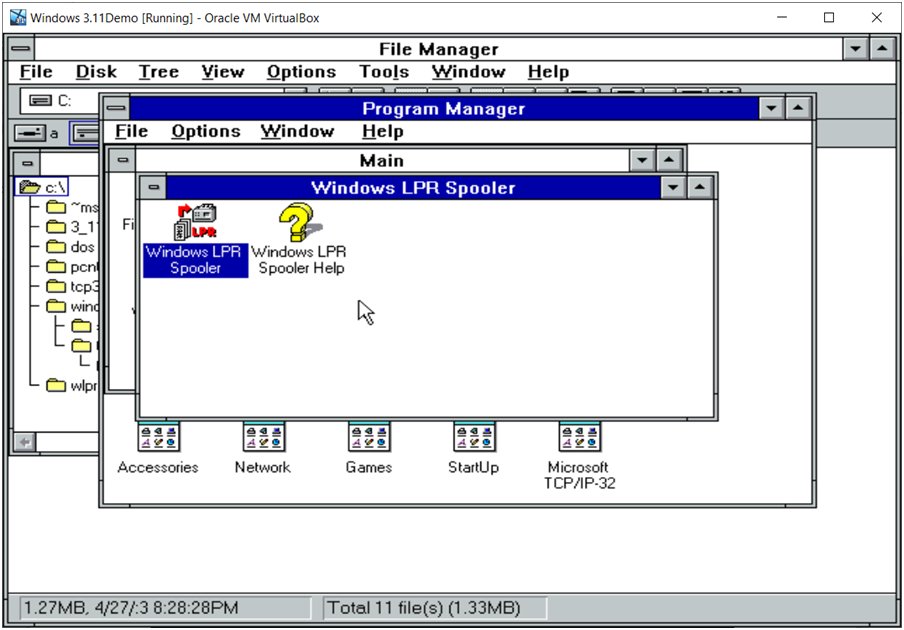Open File Manager's Disk menu

(96, 71)
